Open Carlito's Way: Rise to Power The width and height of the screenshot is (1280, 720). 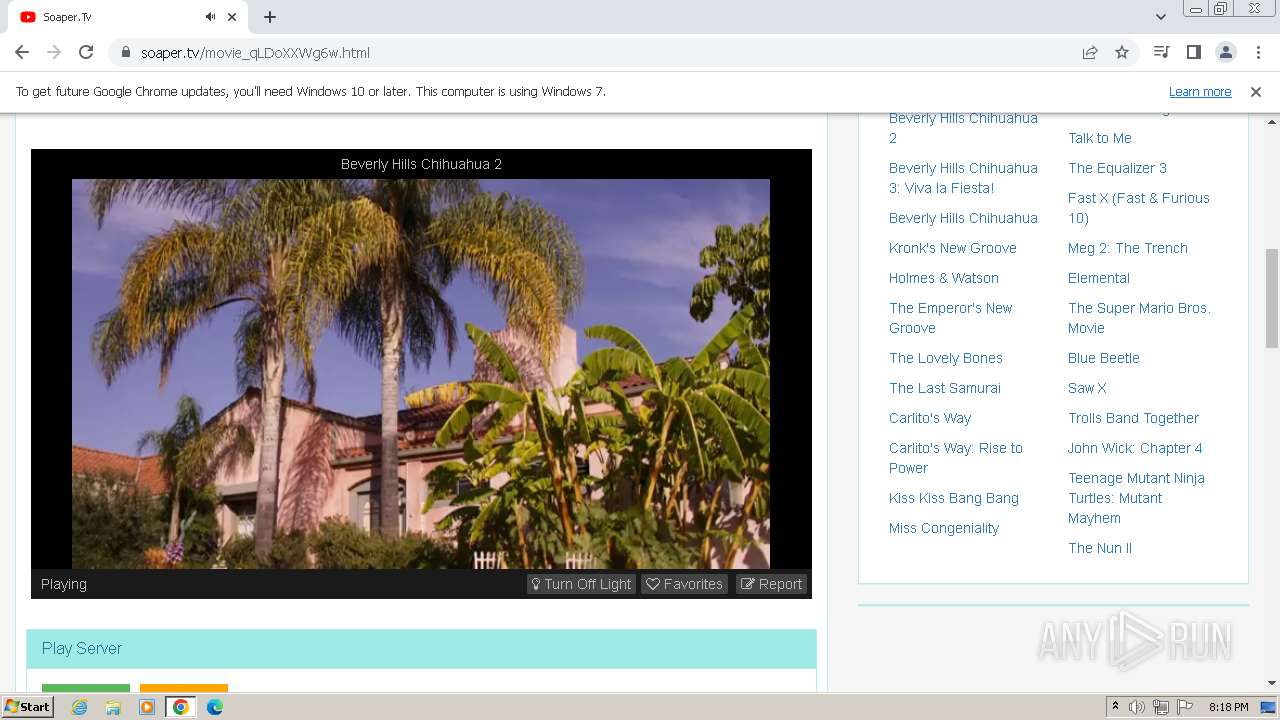click(955, 458)
